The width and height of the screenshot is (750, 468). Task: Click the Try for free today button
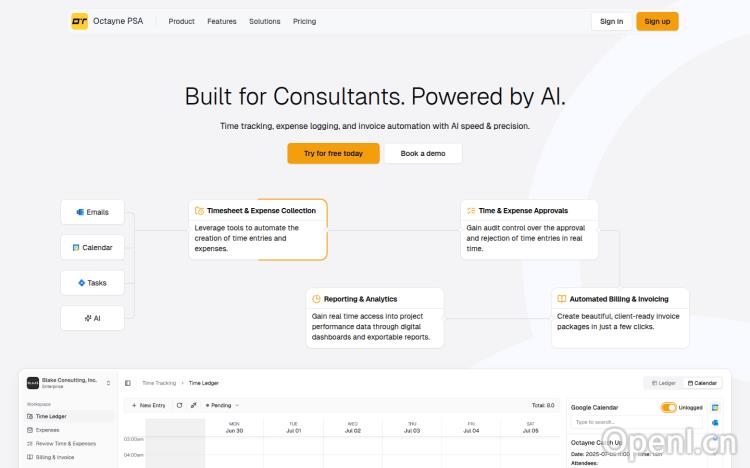tap(333, 153)
